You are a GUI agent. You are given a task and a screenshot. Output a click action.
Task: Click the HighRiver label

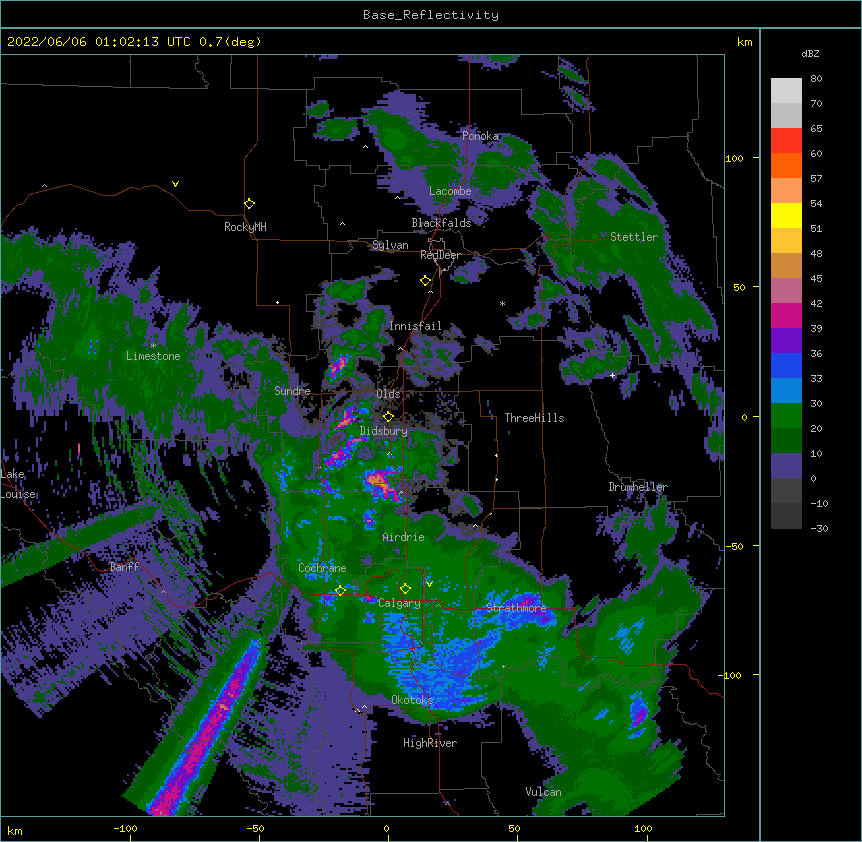click(x=430, y=743)
